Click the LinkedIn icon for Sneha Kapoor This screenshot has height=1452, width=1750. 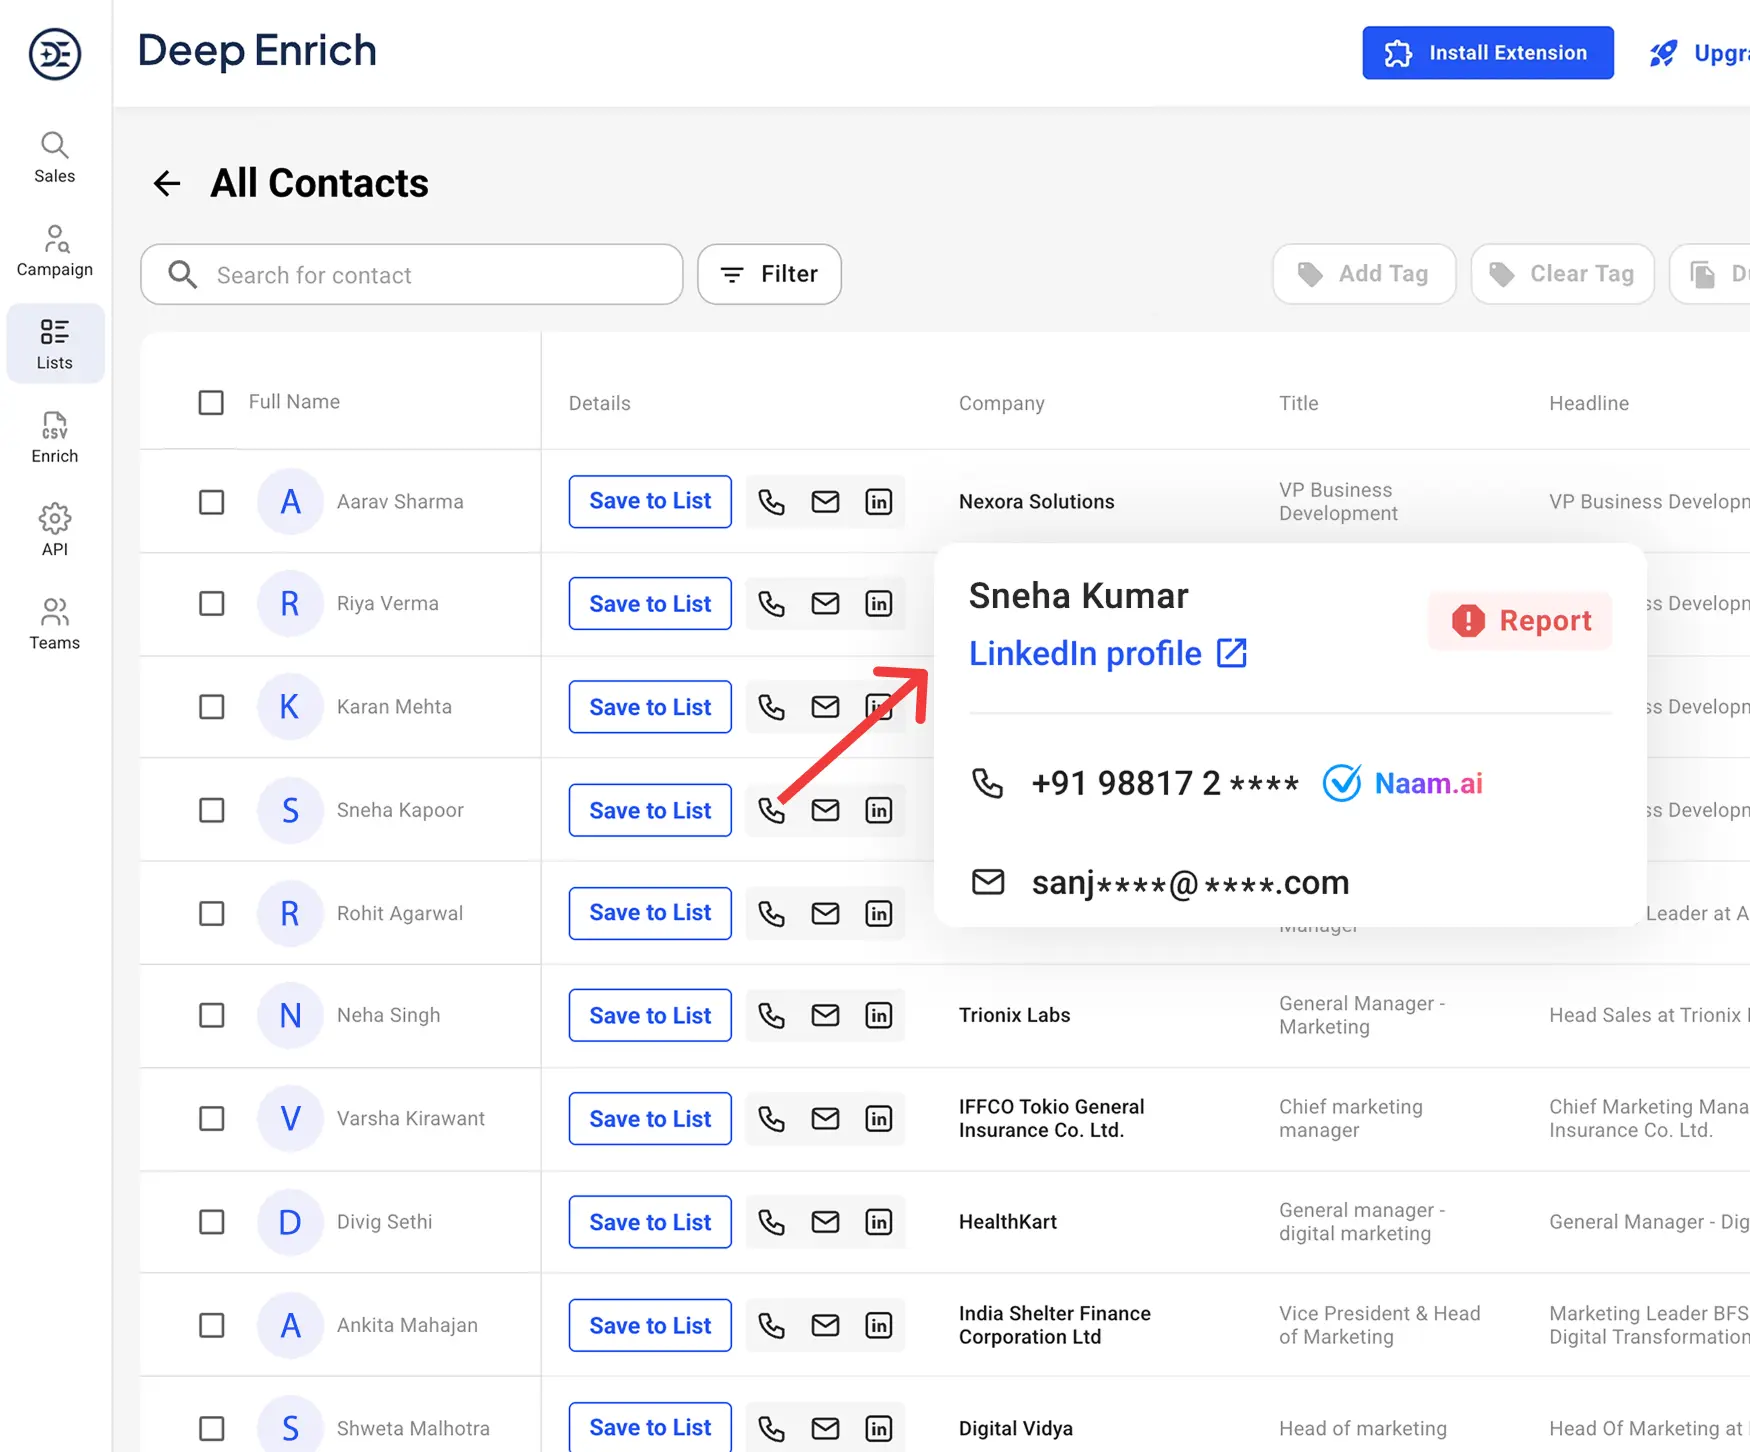(x=879, y=810)
